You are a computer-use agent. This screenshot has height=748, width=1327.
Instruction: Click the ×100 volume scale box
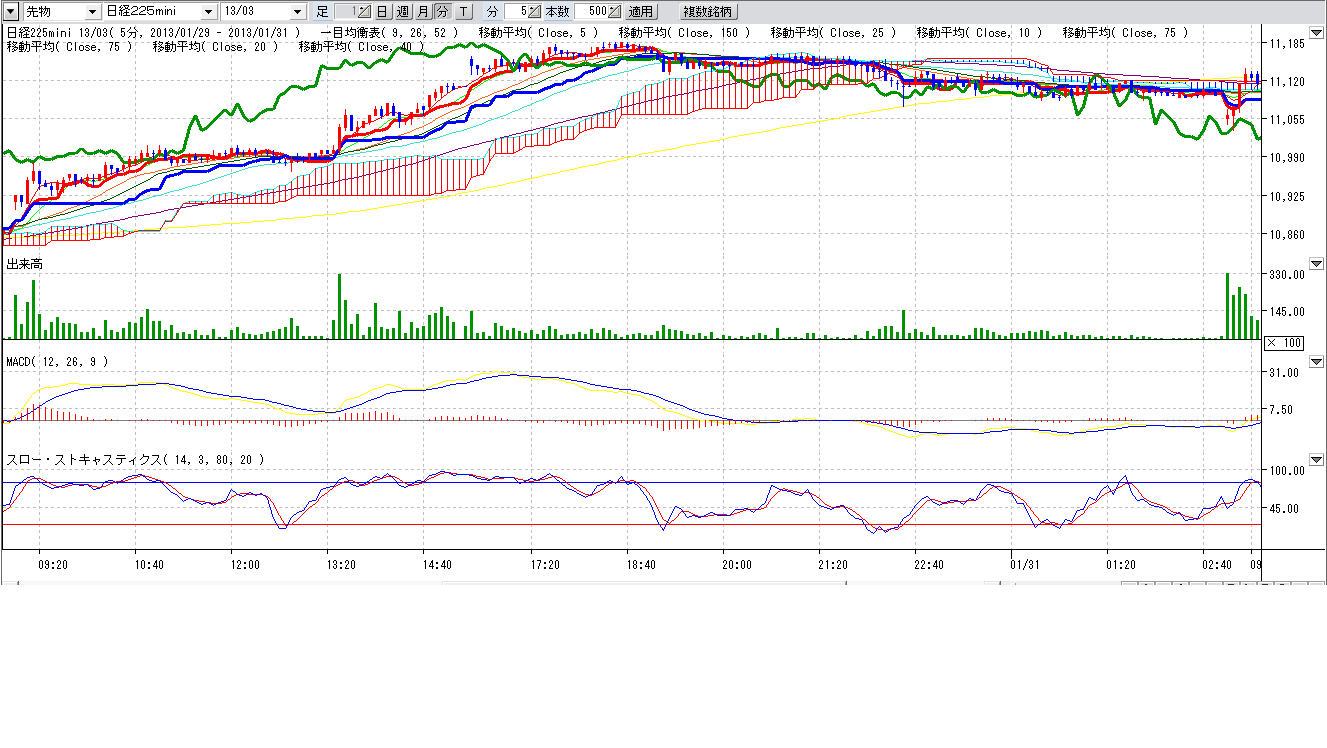pos(1282,343)
